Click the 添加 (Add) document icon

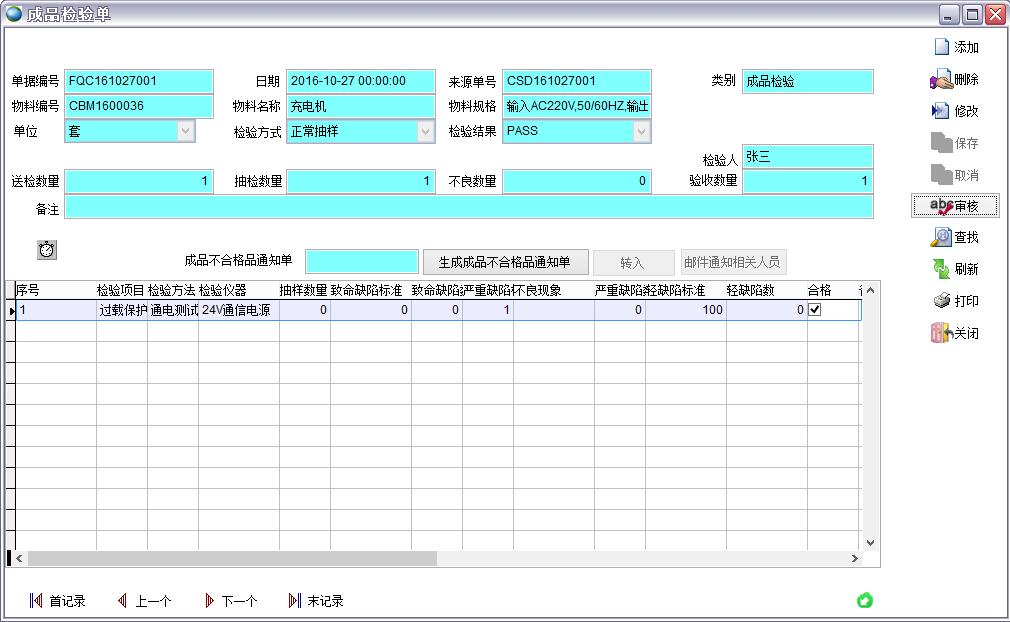(x=941, y=47)
